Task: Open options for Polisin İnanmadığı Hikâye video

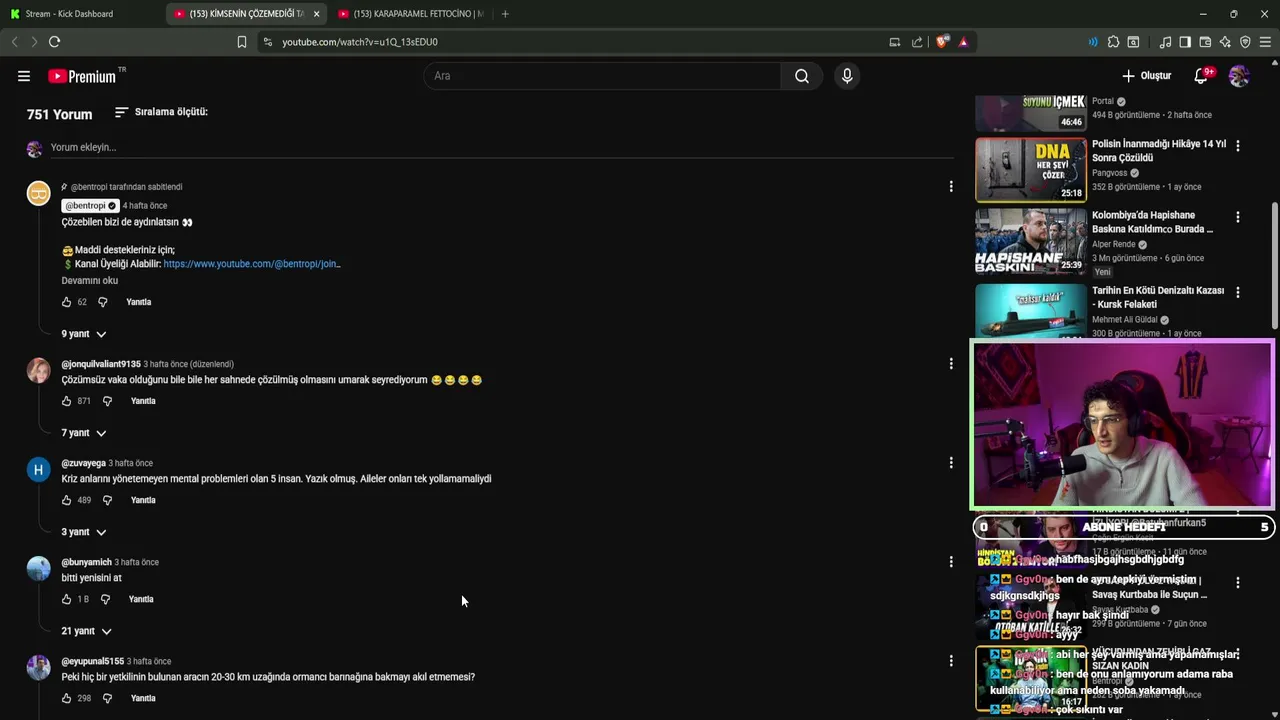Action: click(1238, 146)
